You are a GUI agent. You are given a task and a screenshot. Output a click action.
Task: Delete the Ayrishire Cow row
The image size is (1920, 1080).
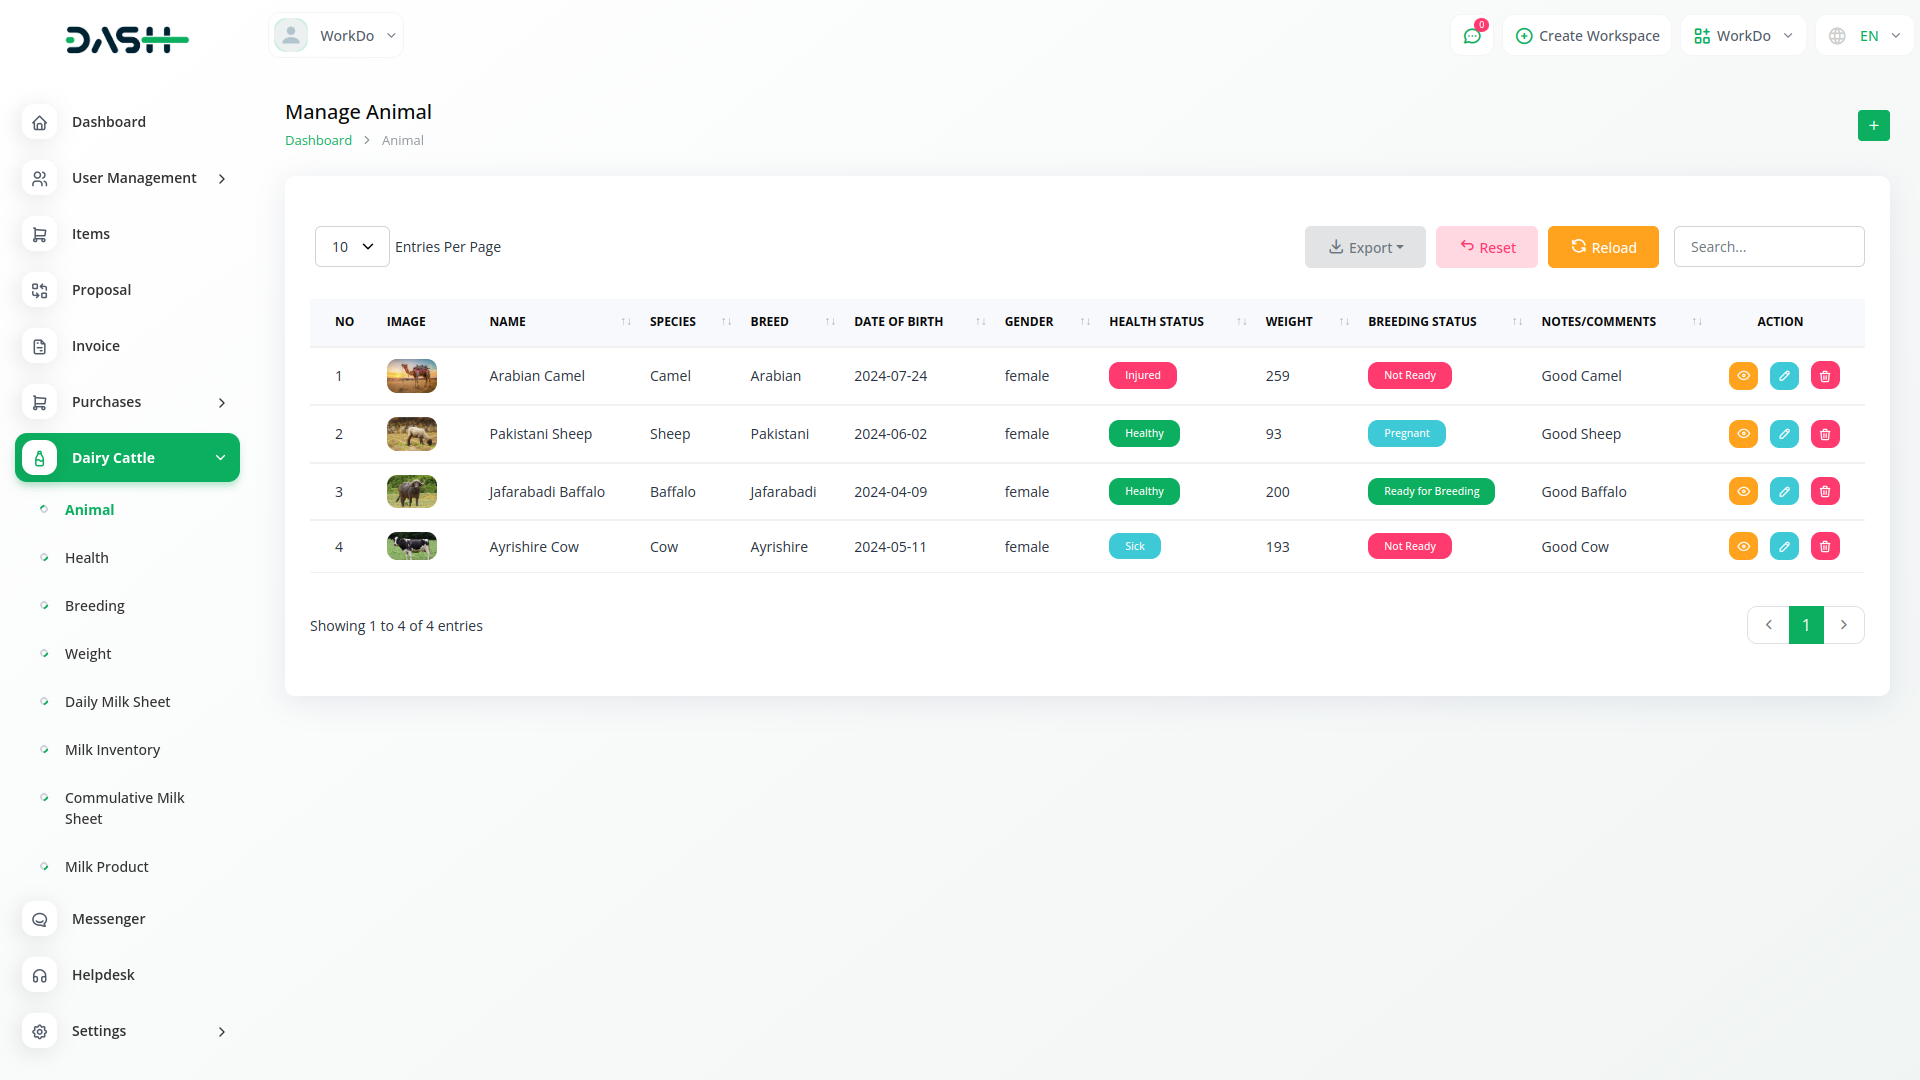pyautogui.click(x=1825, y=547)
